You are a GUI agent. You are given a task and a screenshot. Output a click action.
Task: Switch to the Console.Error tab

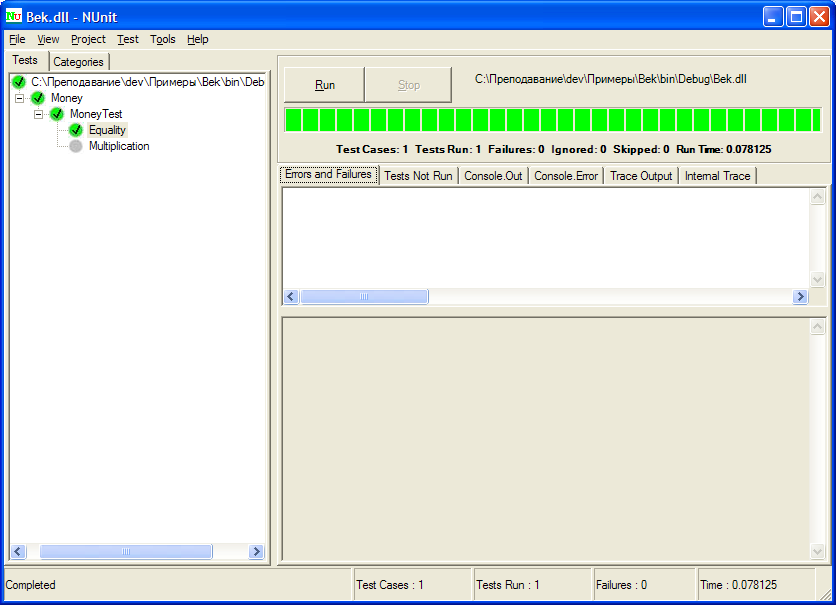click(x=566, y=176)
